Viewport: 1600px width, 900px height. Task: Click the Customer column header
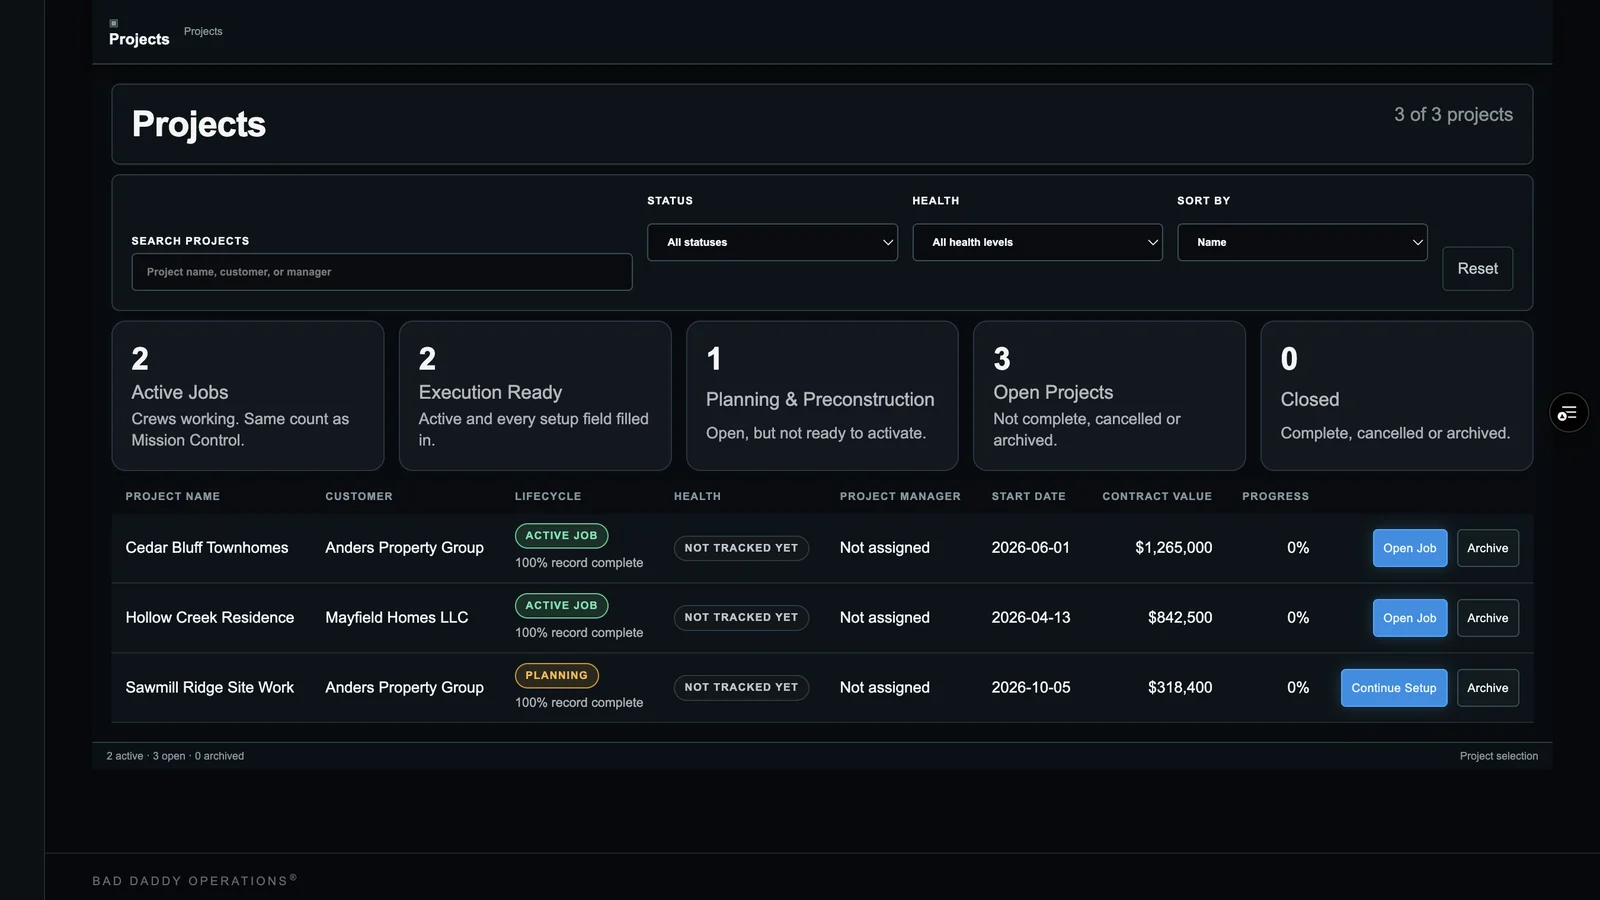(x=359, y=496)
